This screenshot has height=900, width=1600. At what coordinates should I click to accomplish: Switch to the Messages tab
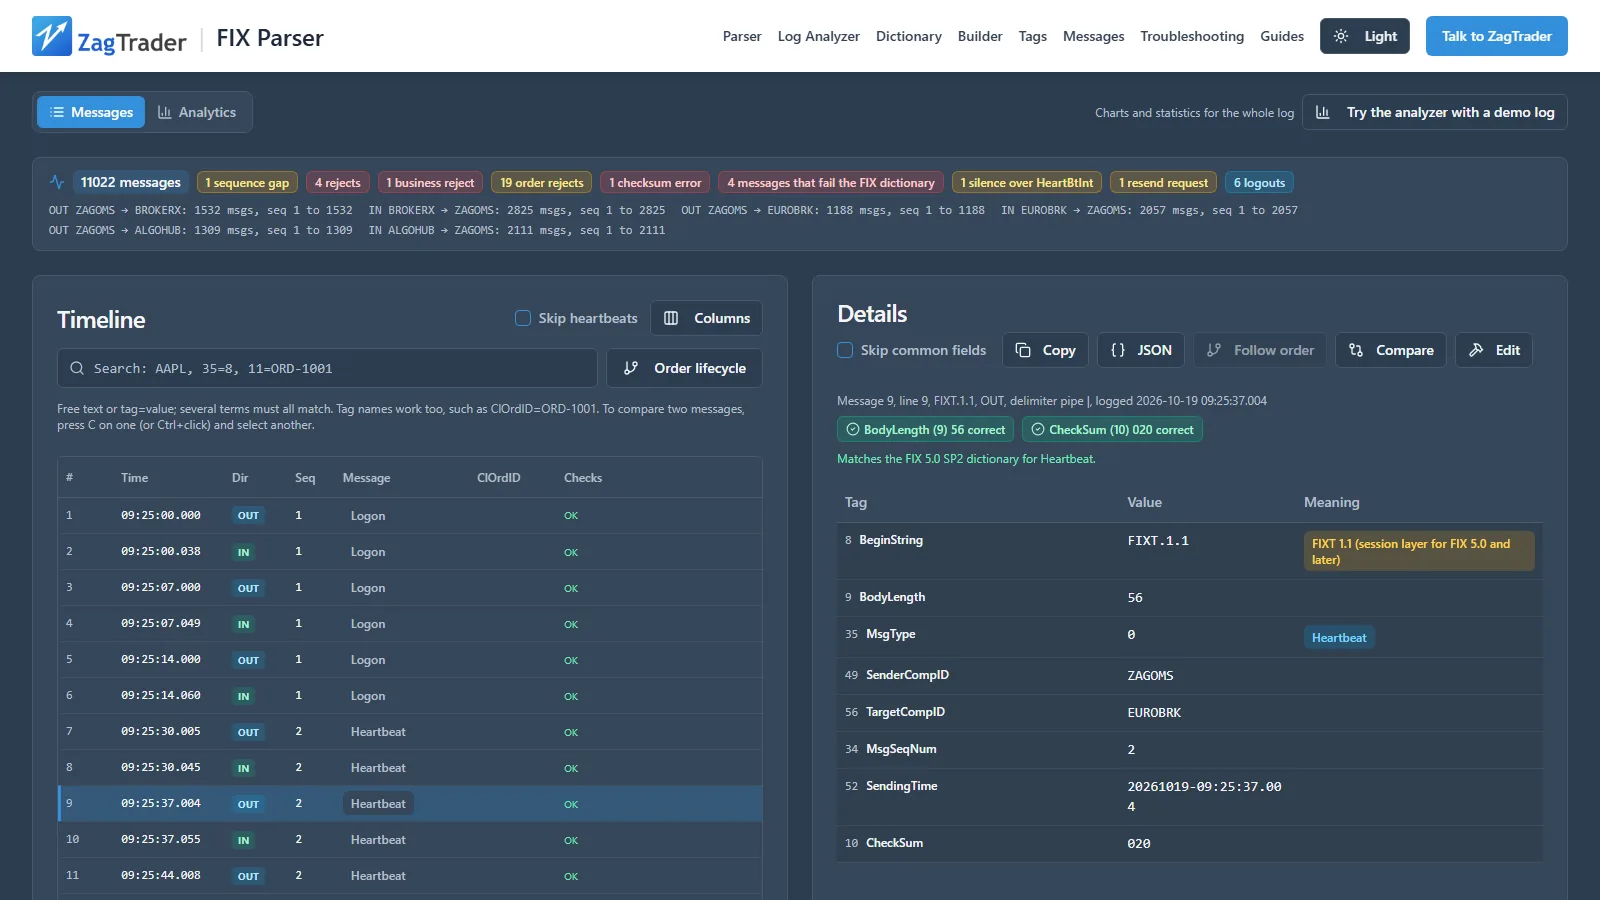[91, 112]
